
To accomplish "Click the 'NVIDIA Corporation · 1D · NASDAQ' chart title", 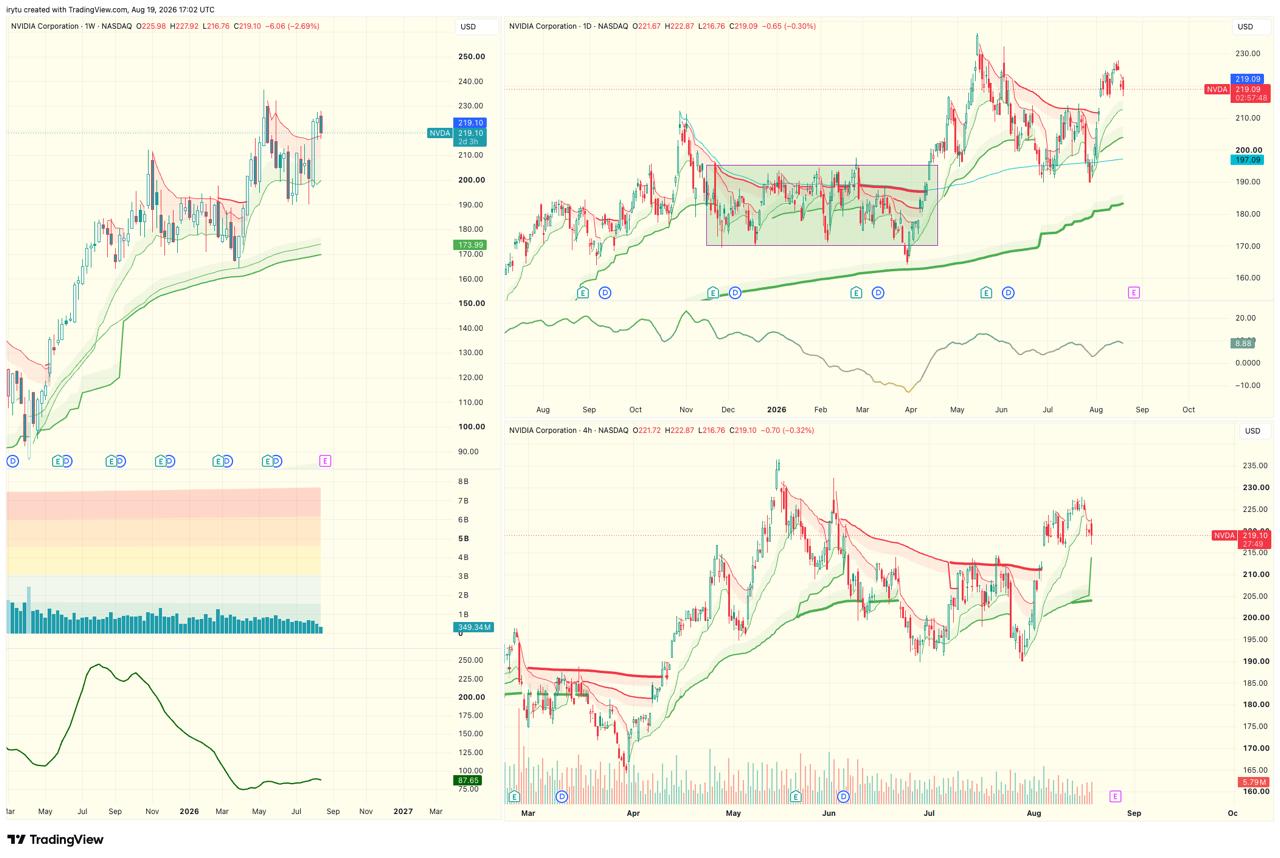I will (x=568, y=26).
